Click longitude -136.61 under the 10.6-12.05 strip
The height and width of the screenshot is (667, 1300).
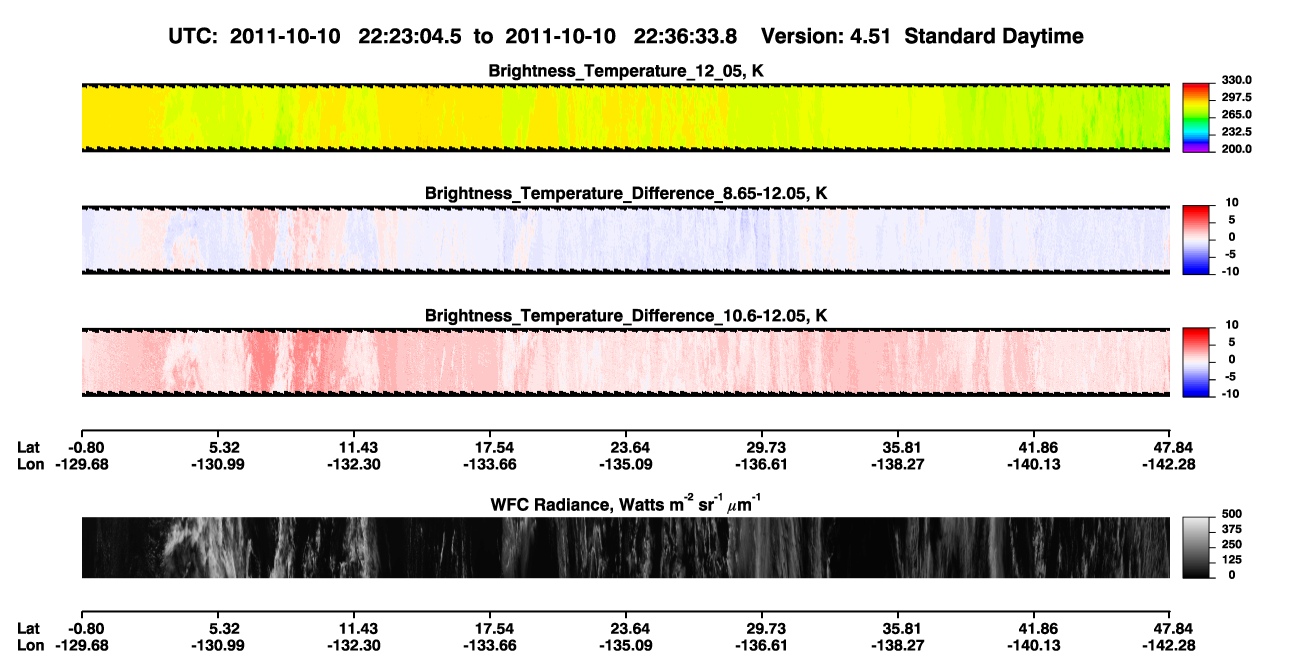[x=761, y=464]
